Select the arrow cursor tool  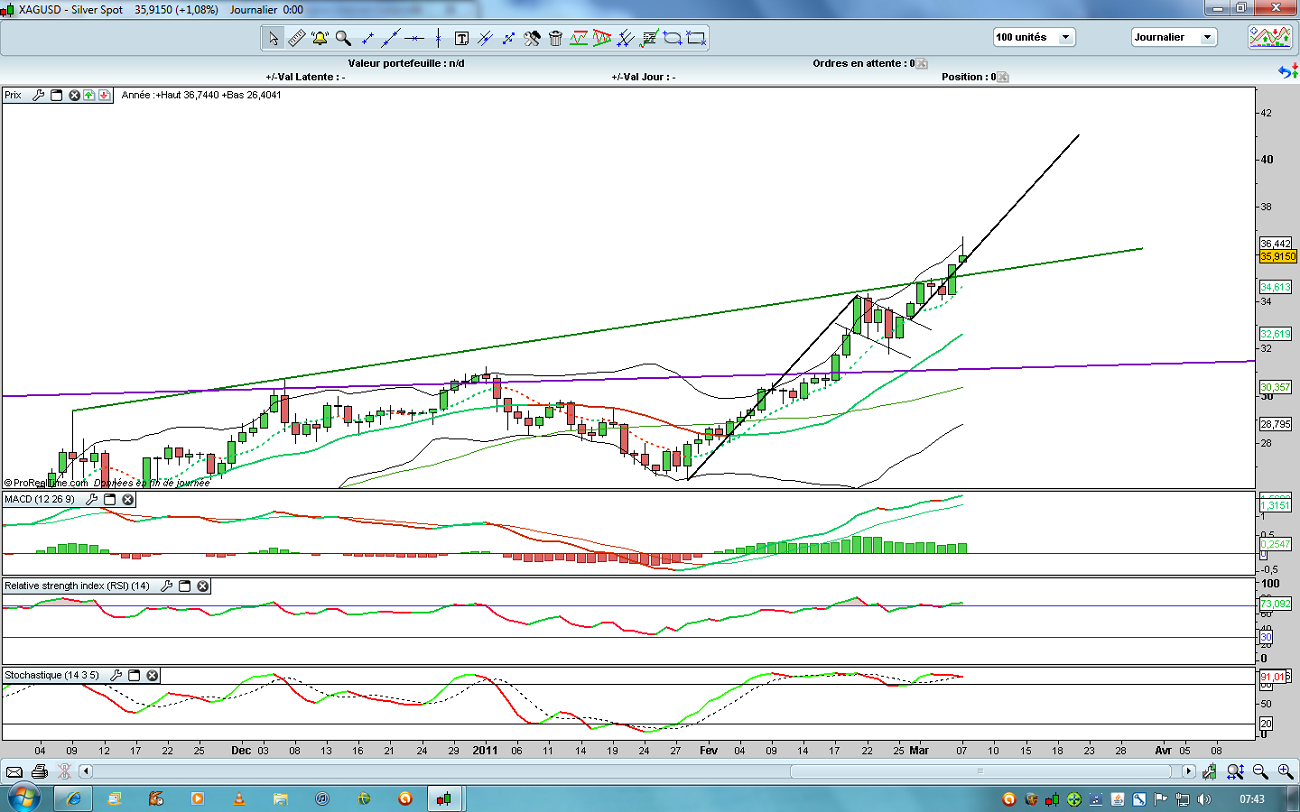pos(273,38)
